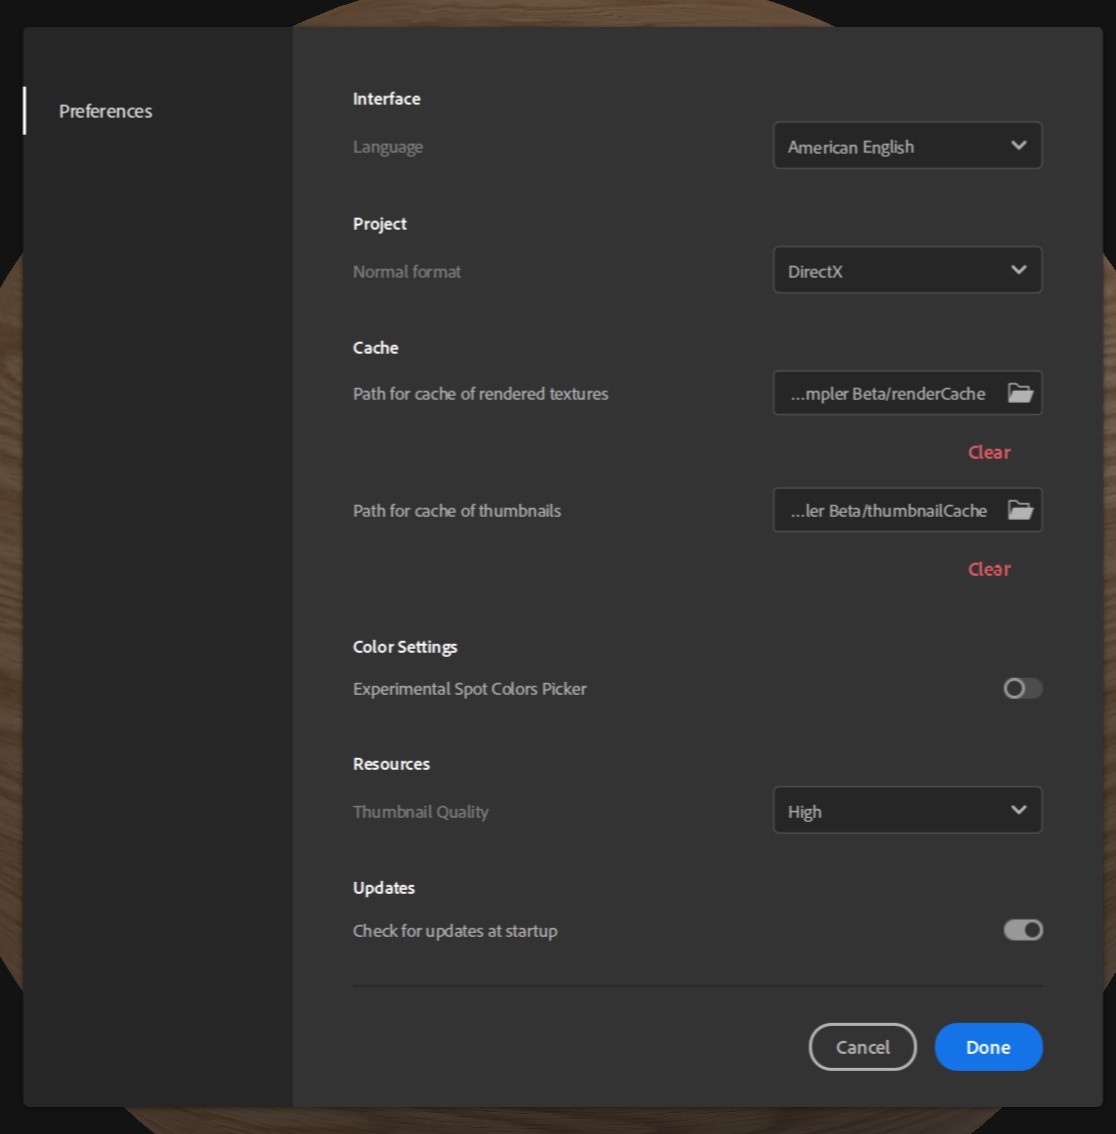1116x1134 pixels.
Task: Open the Thumbnail Quality dropdown
Action: coord(907,810)
